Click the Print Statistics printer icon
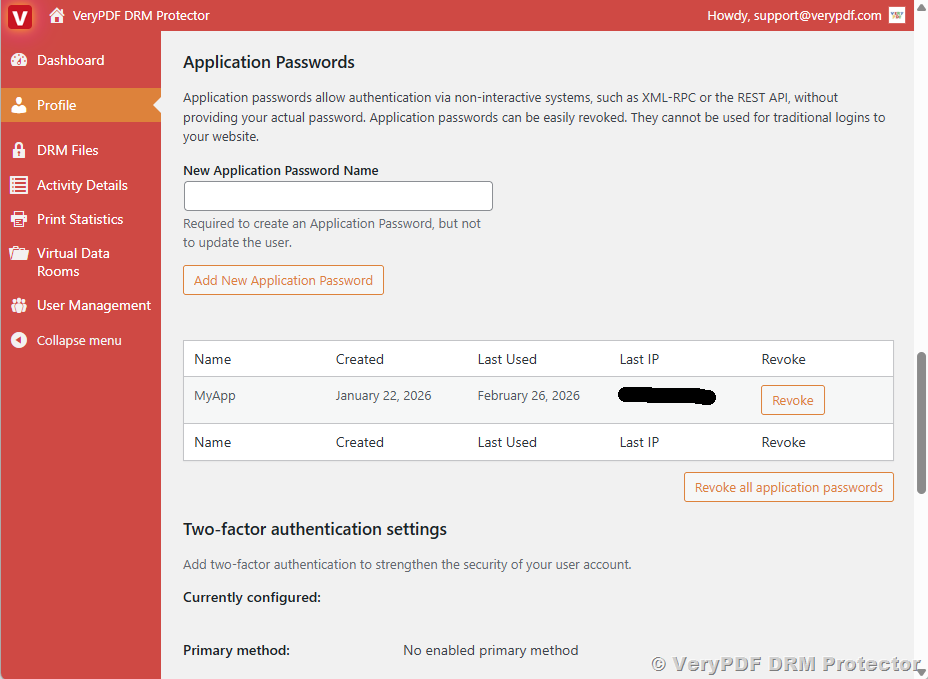Viewport: 928px width, 679px height. [19, 219]
